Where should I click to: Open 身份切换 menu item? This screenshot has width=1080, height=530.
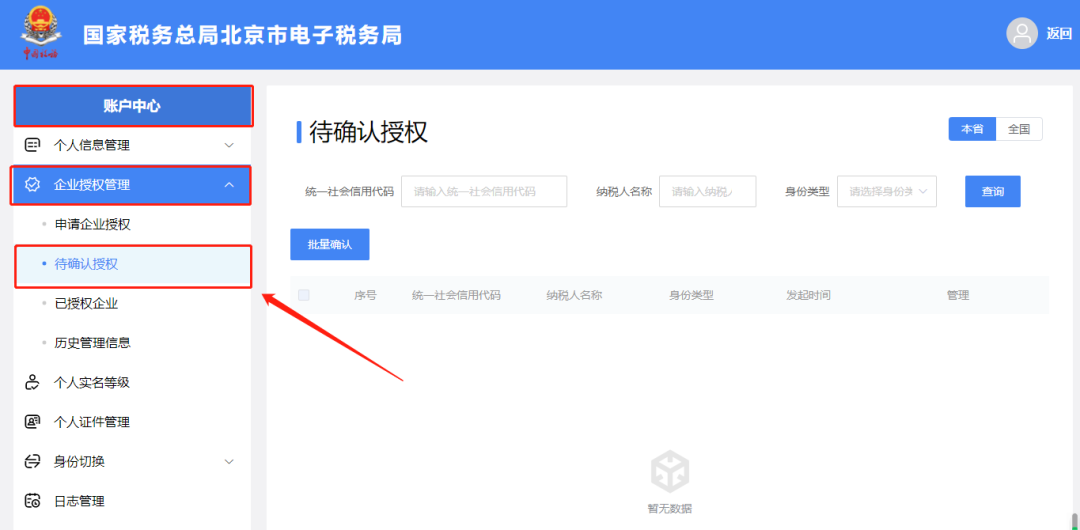pyautogui.click(x=133, y=462)
